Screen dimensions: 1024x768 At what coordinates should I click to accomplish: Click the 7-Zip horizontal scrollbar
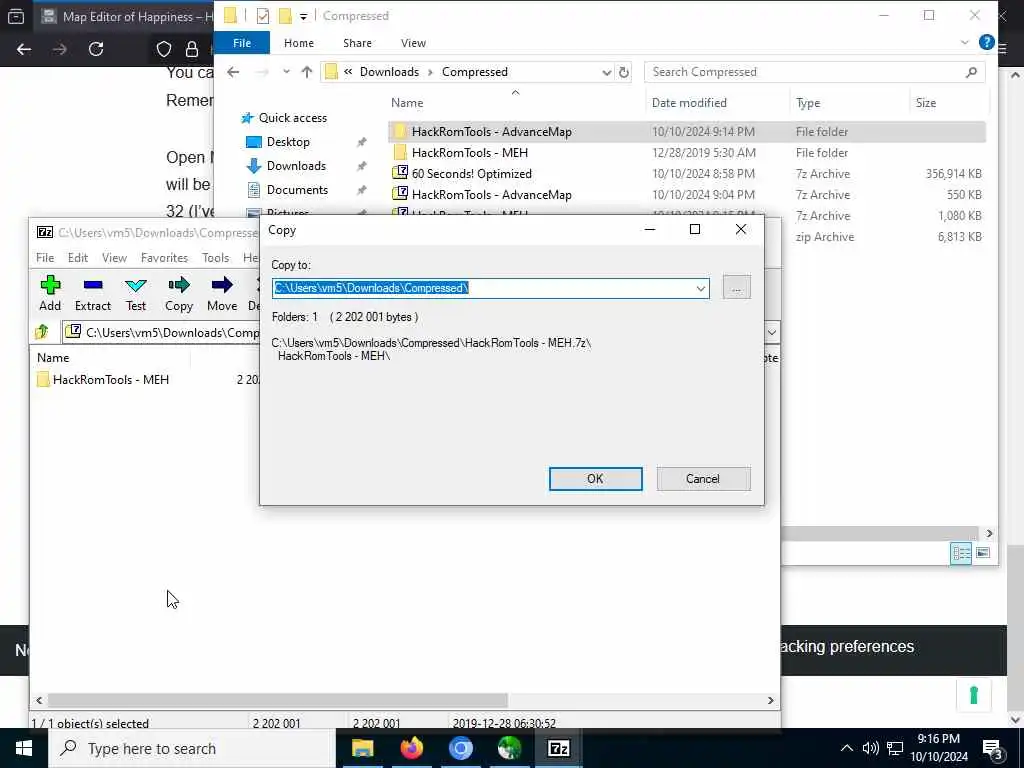[278, 700]
